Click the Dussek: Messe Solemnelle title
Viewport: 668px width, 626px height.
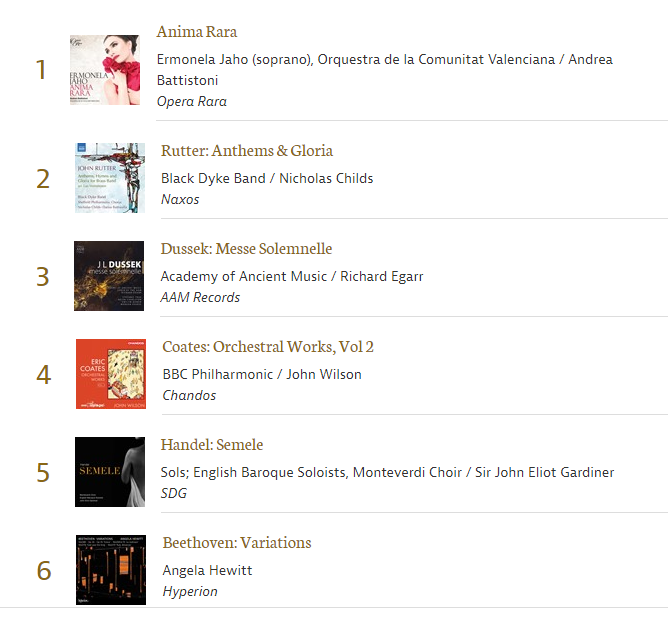(246, 249)
